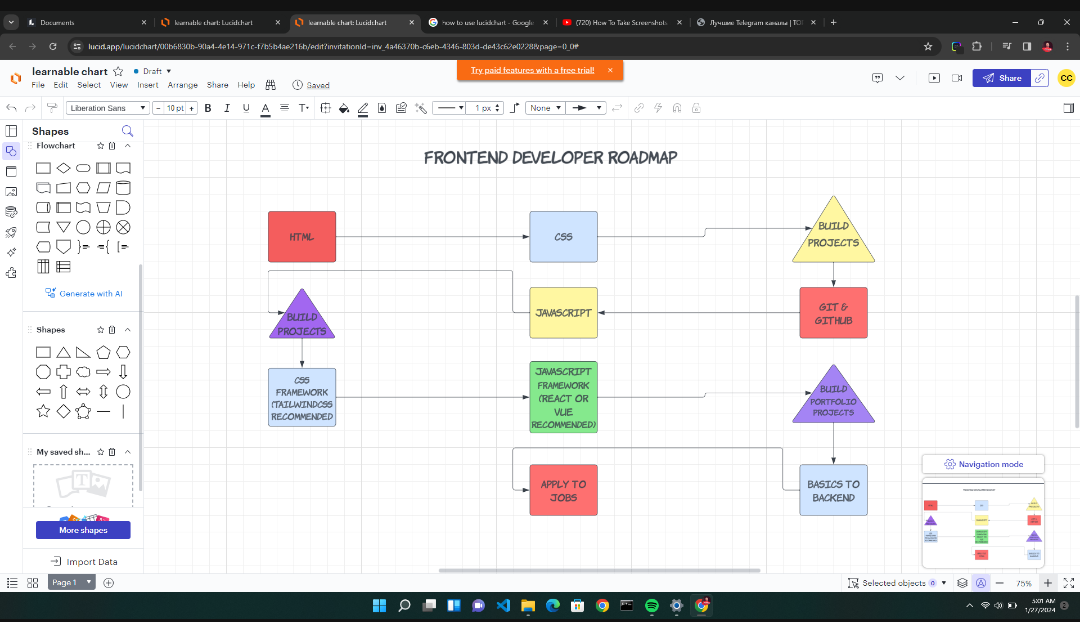The image size is (1080, 622).
Task: Open the shape Search in Shapes panel
Action: [127, 131]
